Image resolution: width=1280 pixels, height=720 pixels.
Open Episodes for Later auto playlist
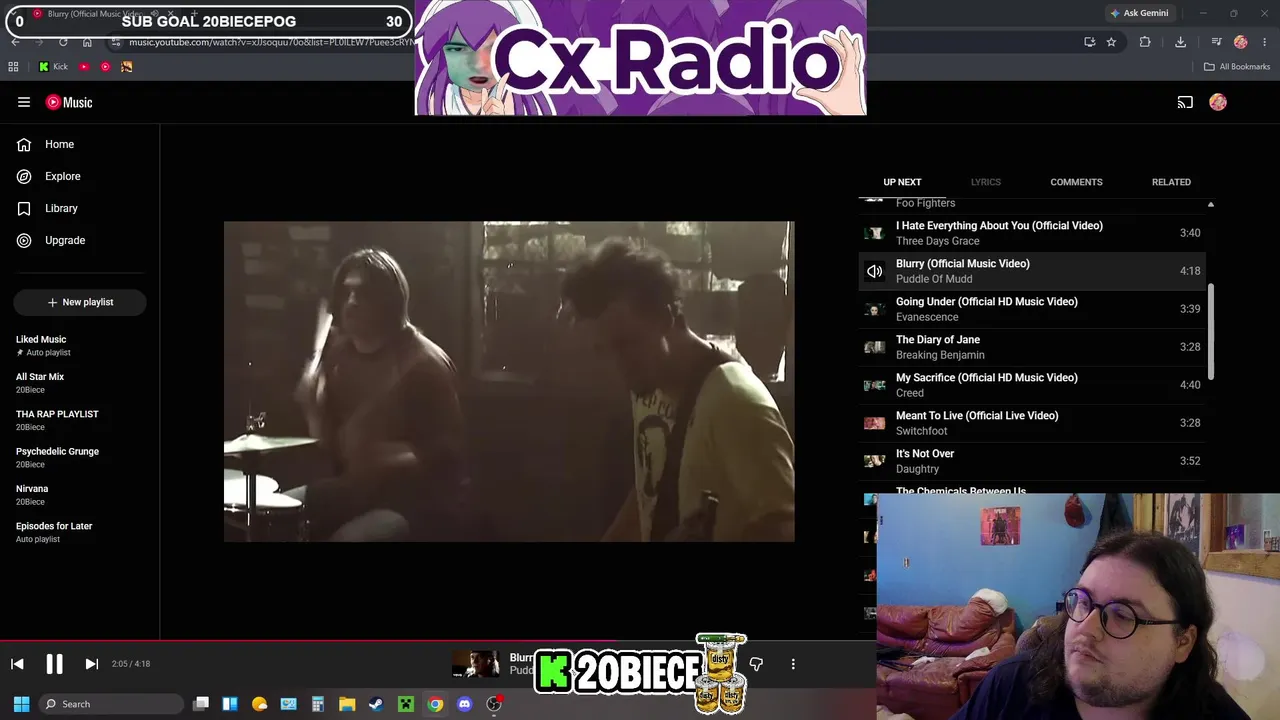click(x=80, y=532)
